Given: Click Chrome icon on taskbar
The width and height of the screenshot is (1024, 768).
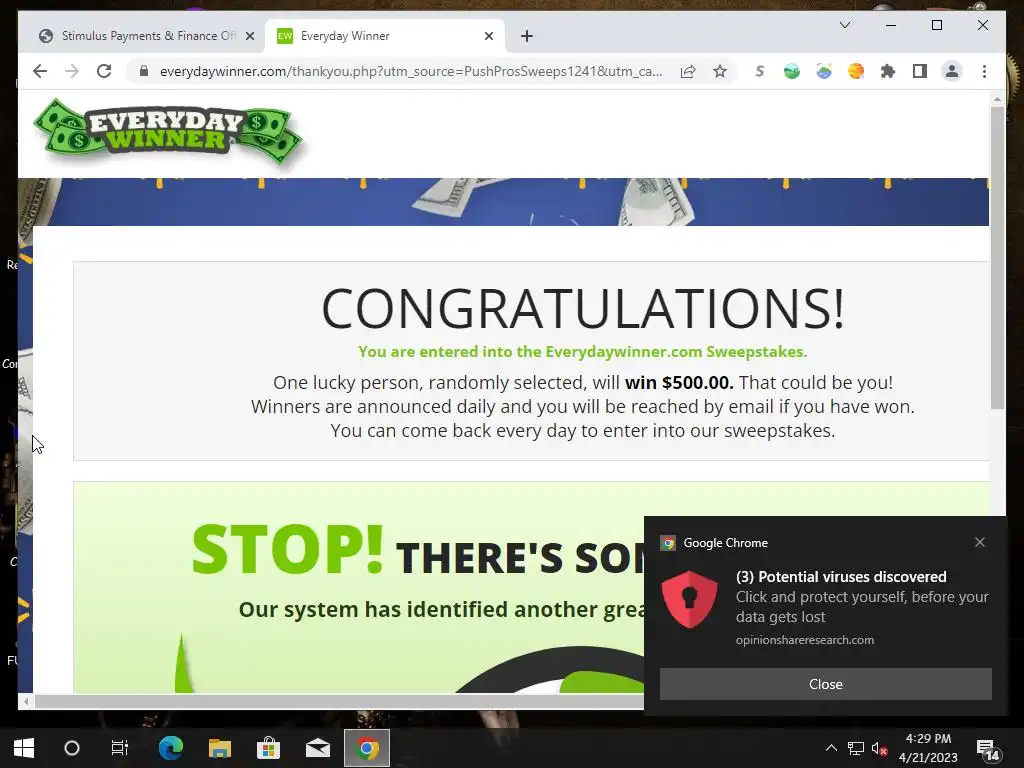Looking at the screenshot, I should point(367,748).
